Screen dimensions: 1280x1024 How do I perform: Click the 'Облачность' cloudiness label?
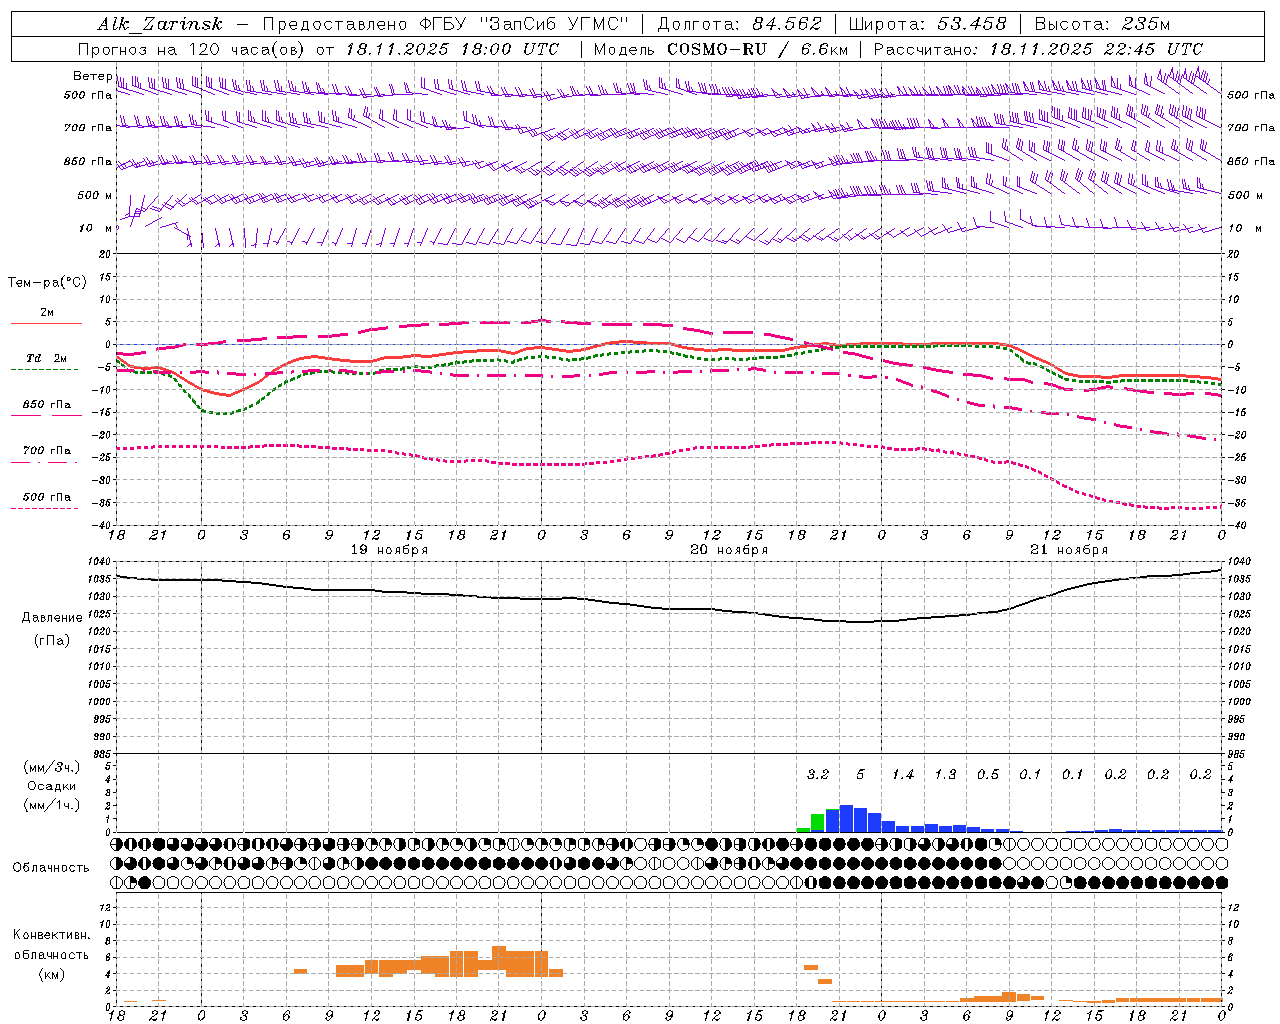click(51, 868)
